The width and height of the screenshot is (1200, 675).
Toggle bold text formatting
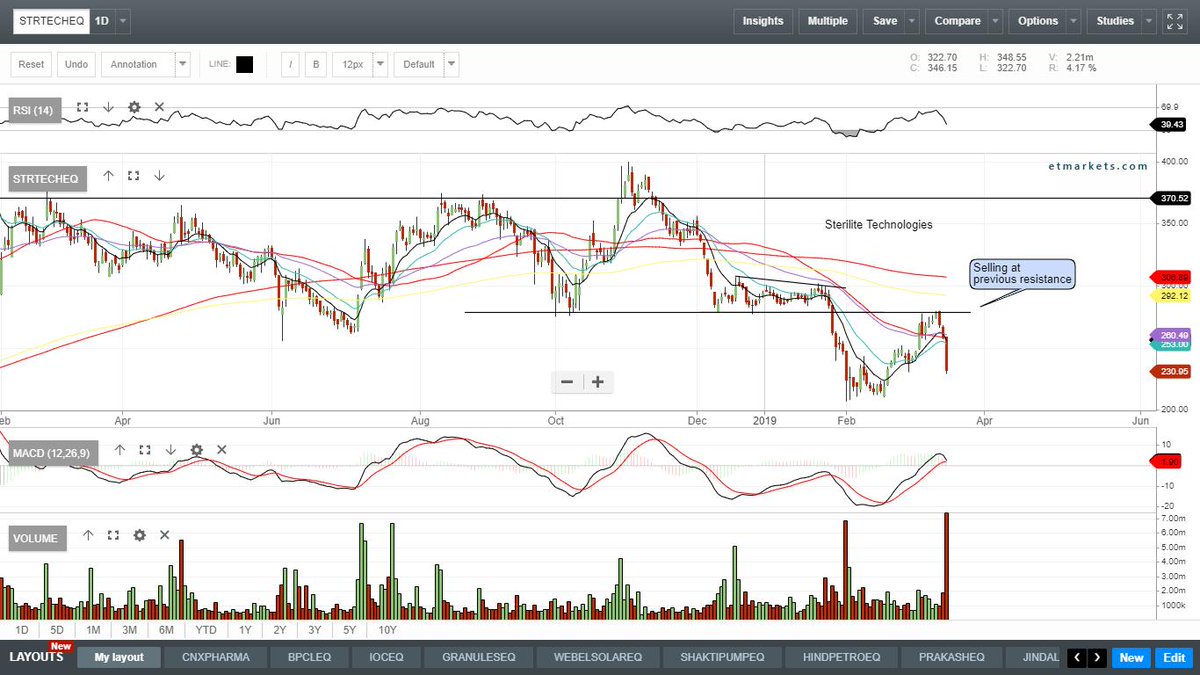pyautogui.click(x=315, y=63)
